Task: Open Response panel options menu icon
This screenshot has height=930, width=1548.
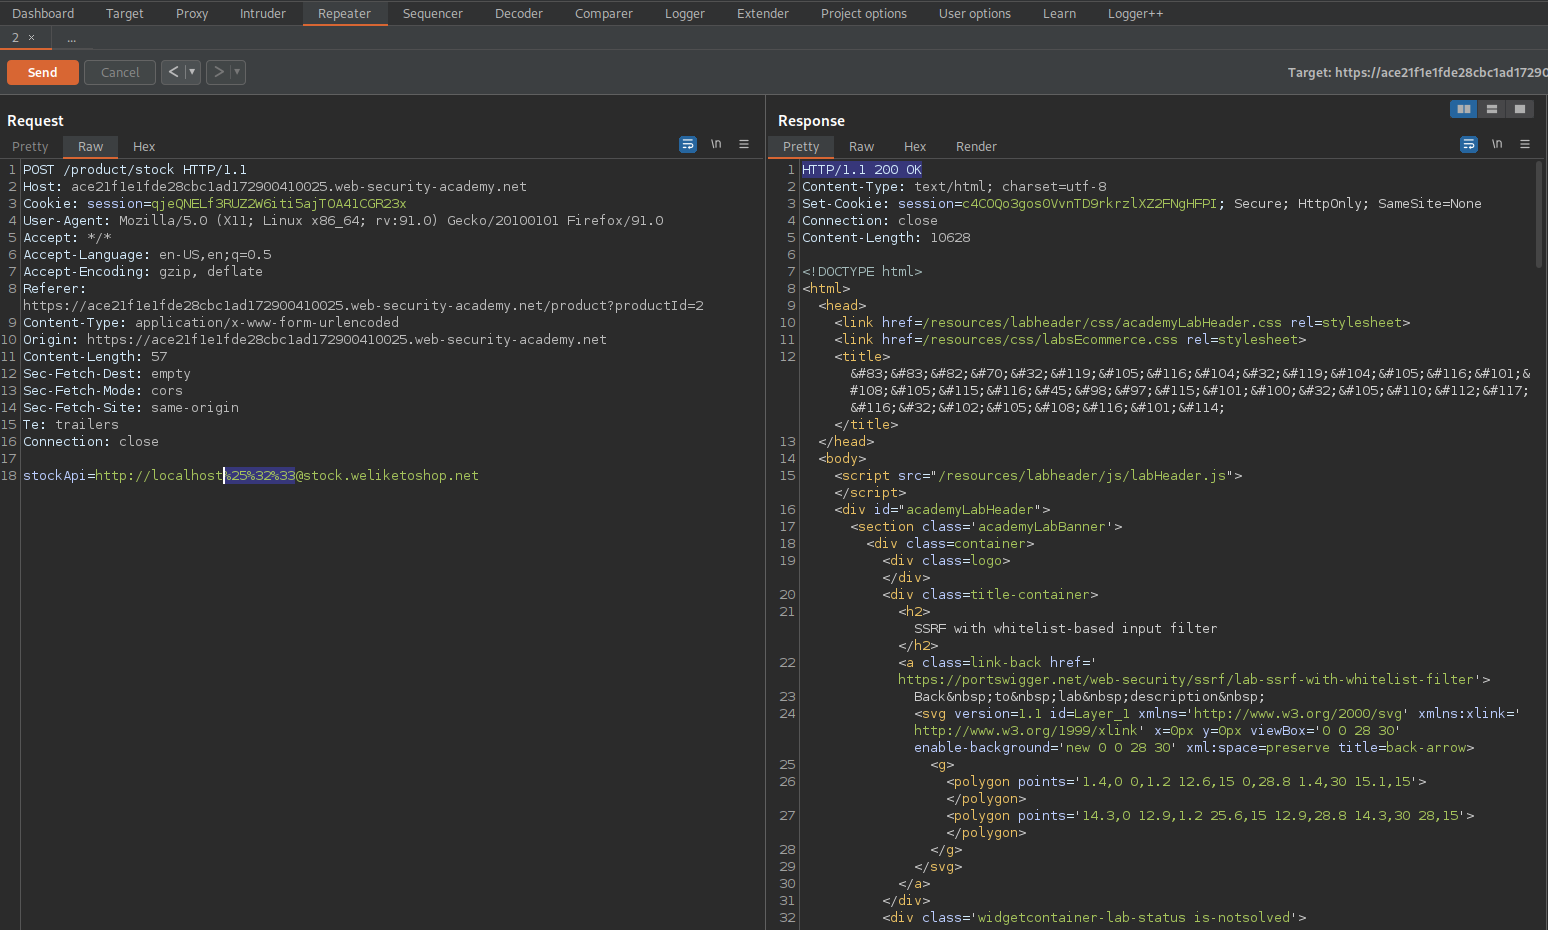Action: click(x=1525, y=145)
